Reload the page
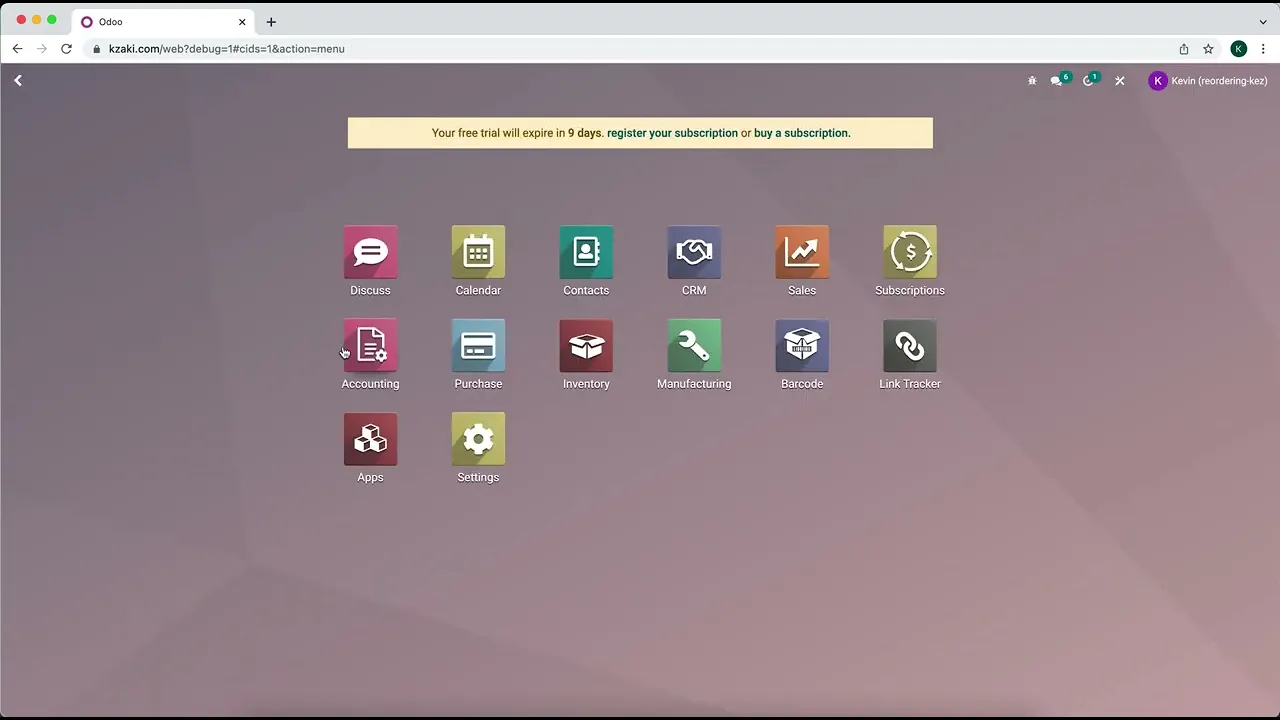 [66, 48]
